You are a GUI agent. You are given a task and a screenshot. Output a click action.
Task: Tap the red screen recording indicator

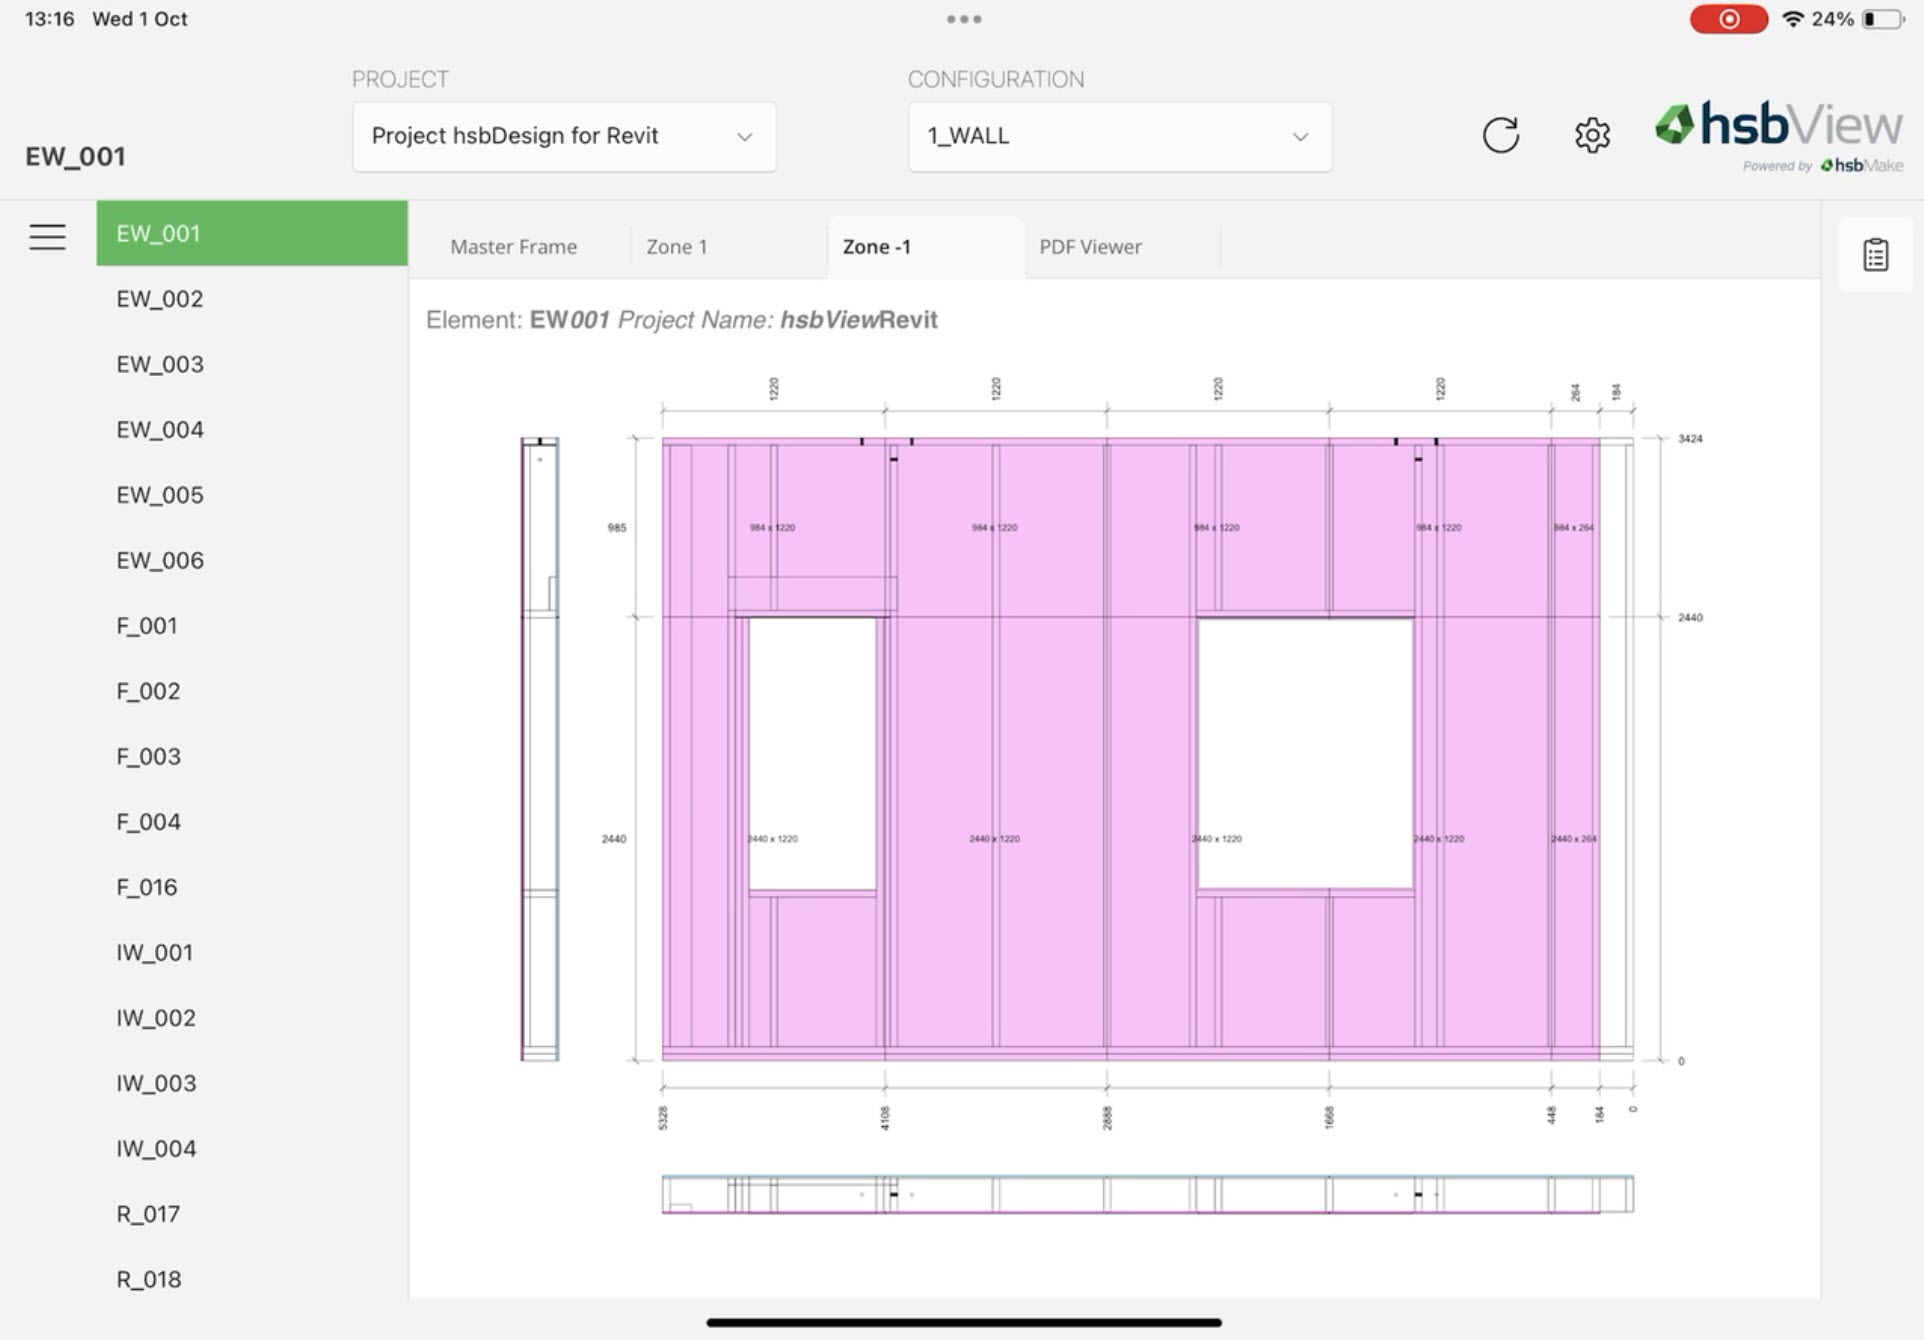(x=1728, y=19)
